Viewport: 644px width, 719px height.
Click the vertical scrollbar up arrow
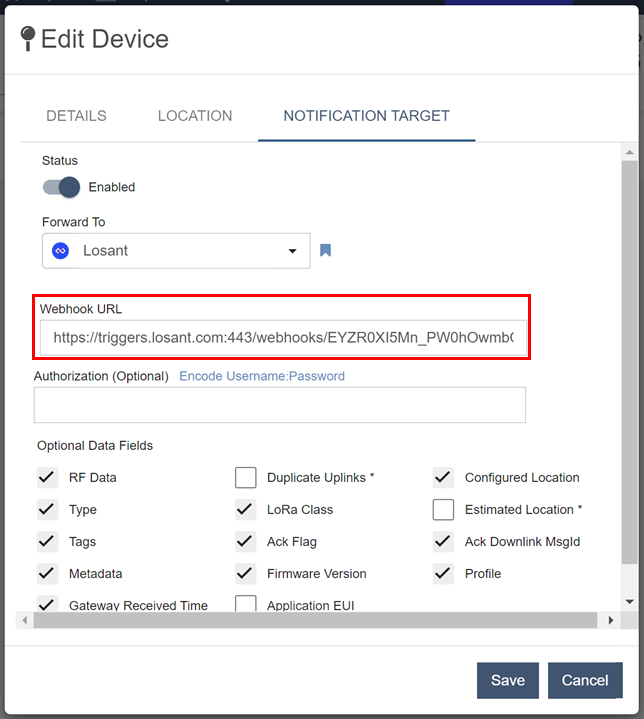(x=630, y=152)
